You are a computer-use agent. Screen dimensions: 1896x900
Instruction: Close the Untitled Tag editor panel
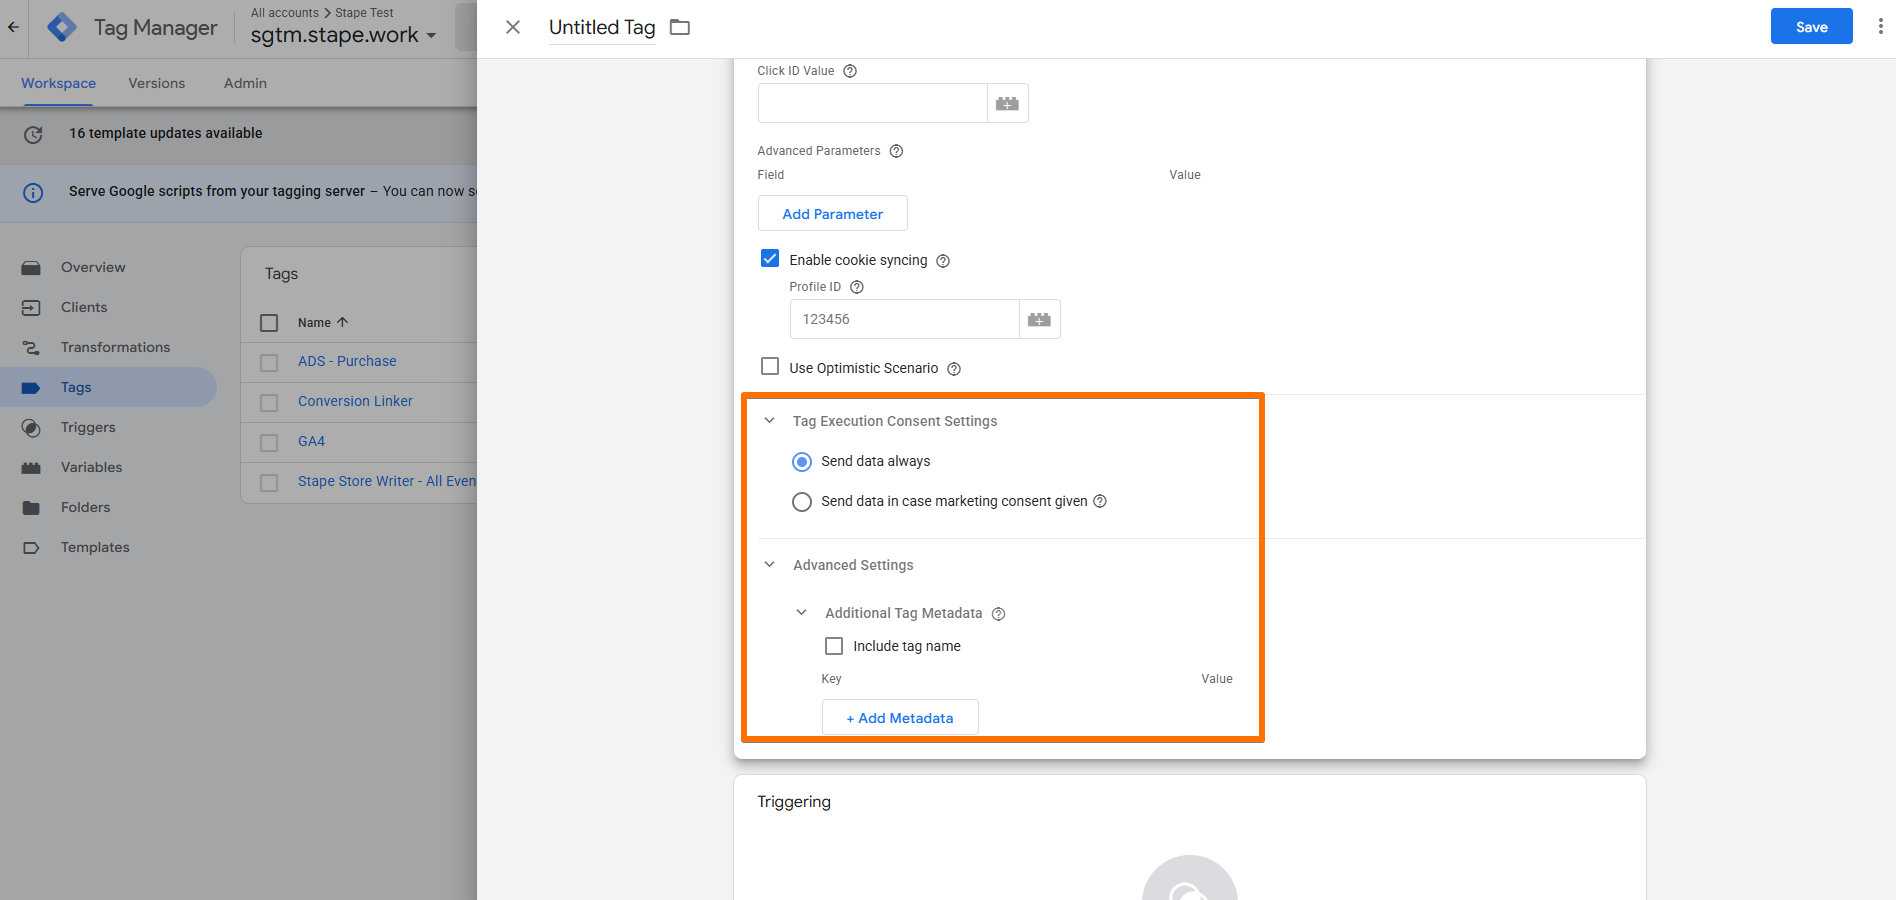pos(513,27)
